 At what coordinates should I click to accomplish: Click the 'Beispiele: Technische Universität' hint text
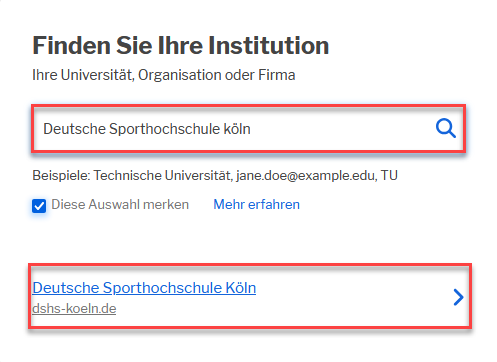132,175
